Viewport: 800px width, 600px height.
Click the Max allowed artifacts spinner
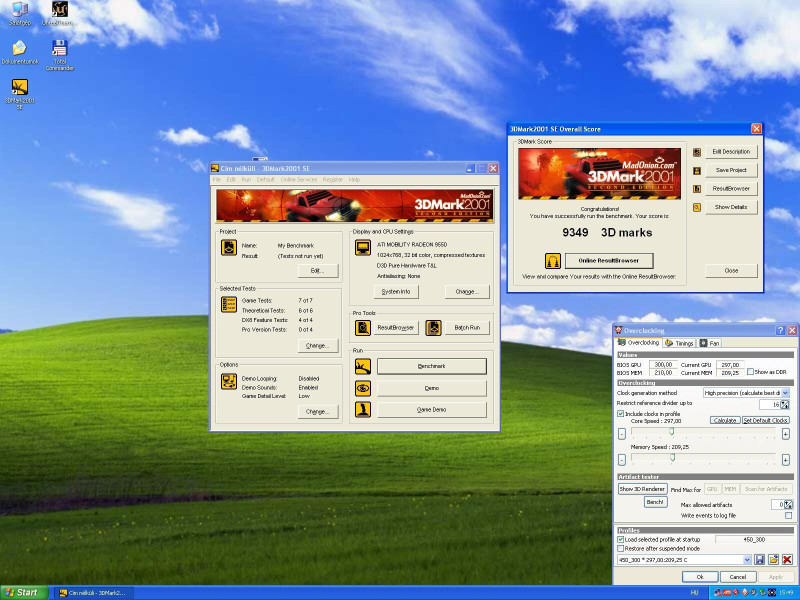pos(788,505)
